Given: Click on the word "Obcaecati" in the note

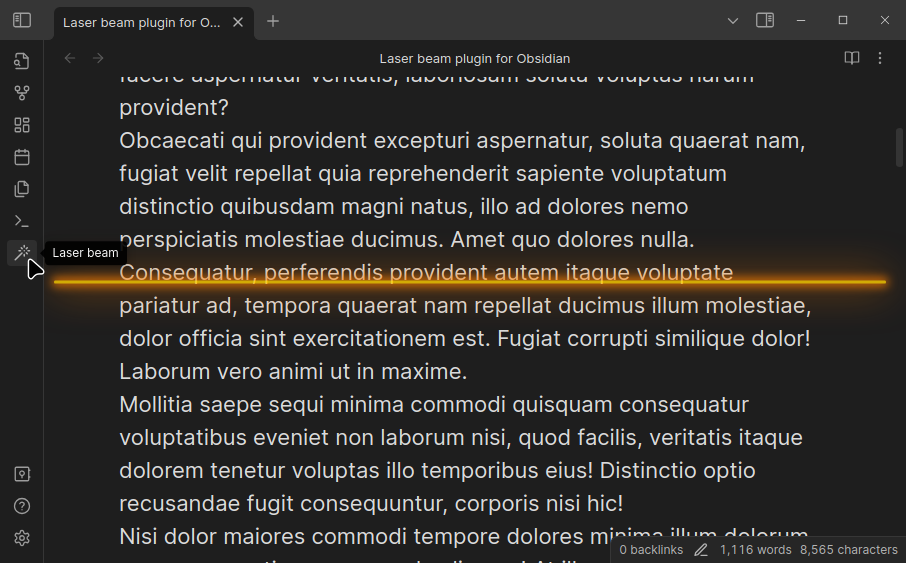Looking at the screenshot, I should click(x=172, y=140).
